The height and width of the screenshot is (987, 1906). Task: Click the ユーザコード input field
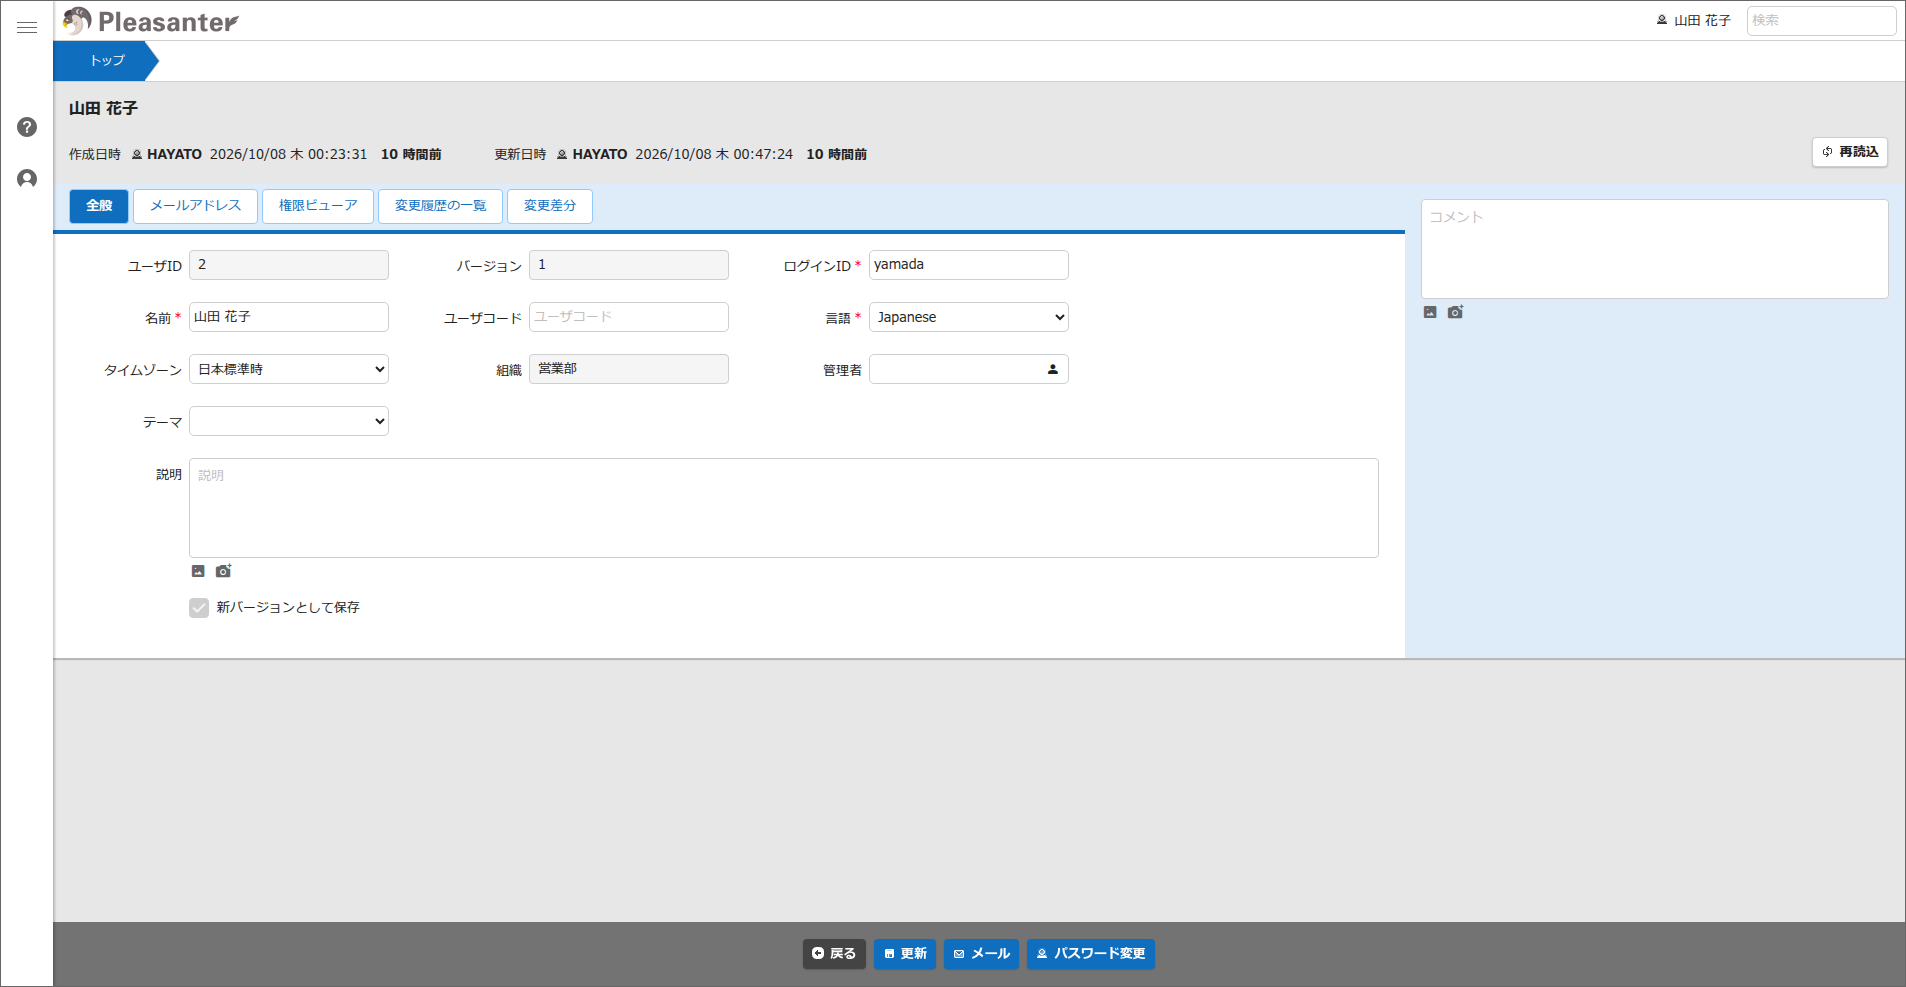tap(628, 317)
